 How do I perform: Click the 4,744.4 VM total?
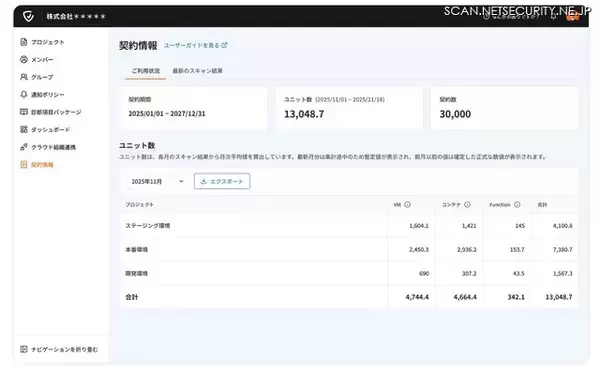(x=417, y=297)
